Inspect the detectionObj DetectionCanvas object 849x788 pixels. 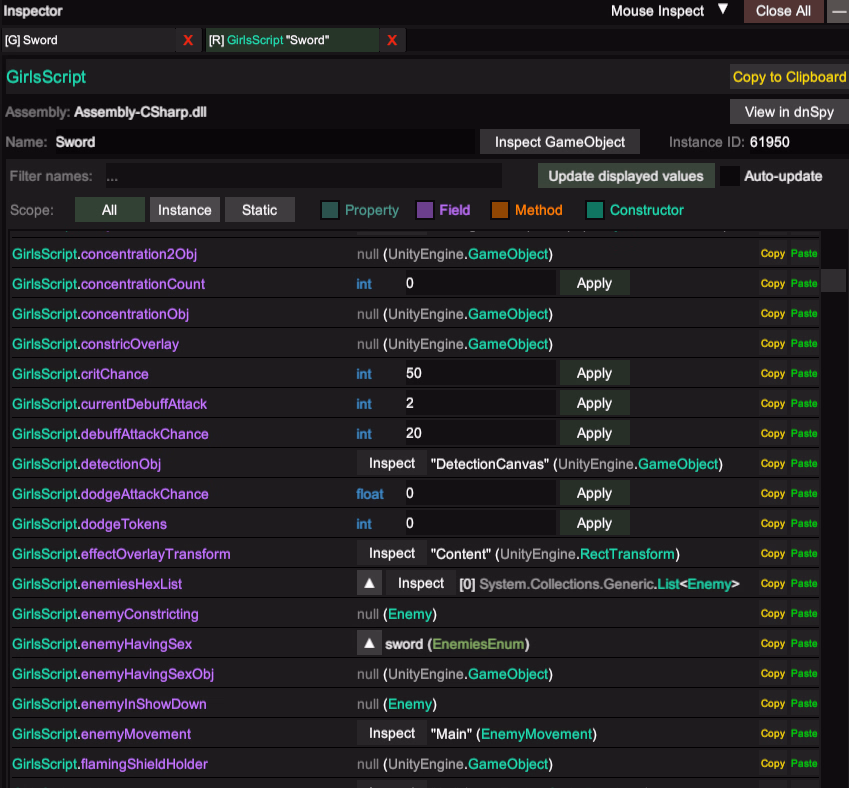[x=391, y=463]
